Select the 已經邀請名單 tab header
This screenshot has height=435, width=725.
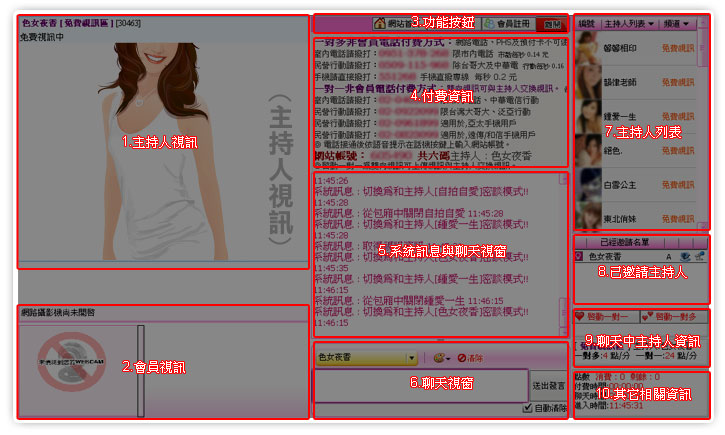(x=640, y=242)
